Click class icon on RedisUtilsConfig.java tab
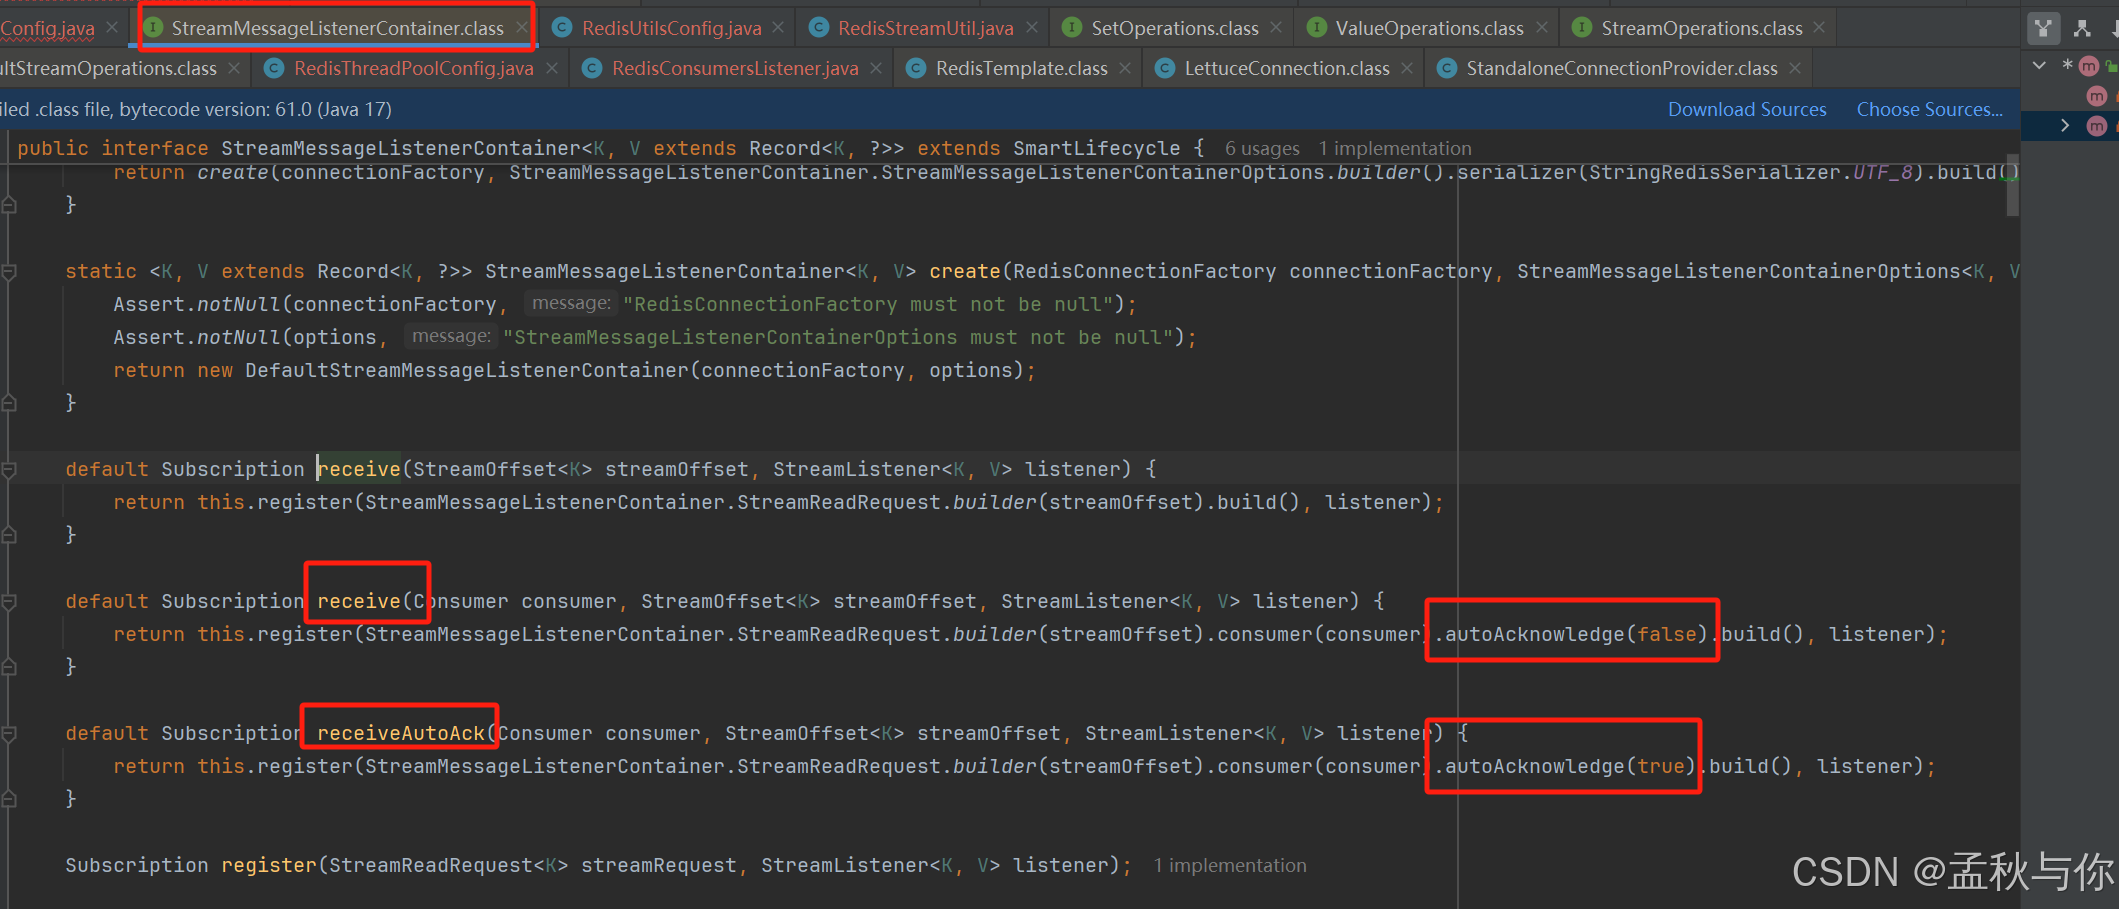 pos(562,28)
